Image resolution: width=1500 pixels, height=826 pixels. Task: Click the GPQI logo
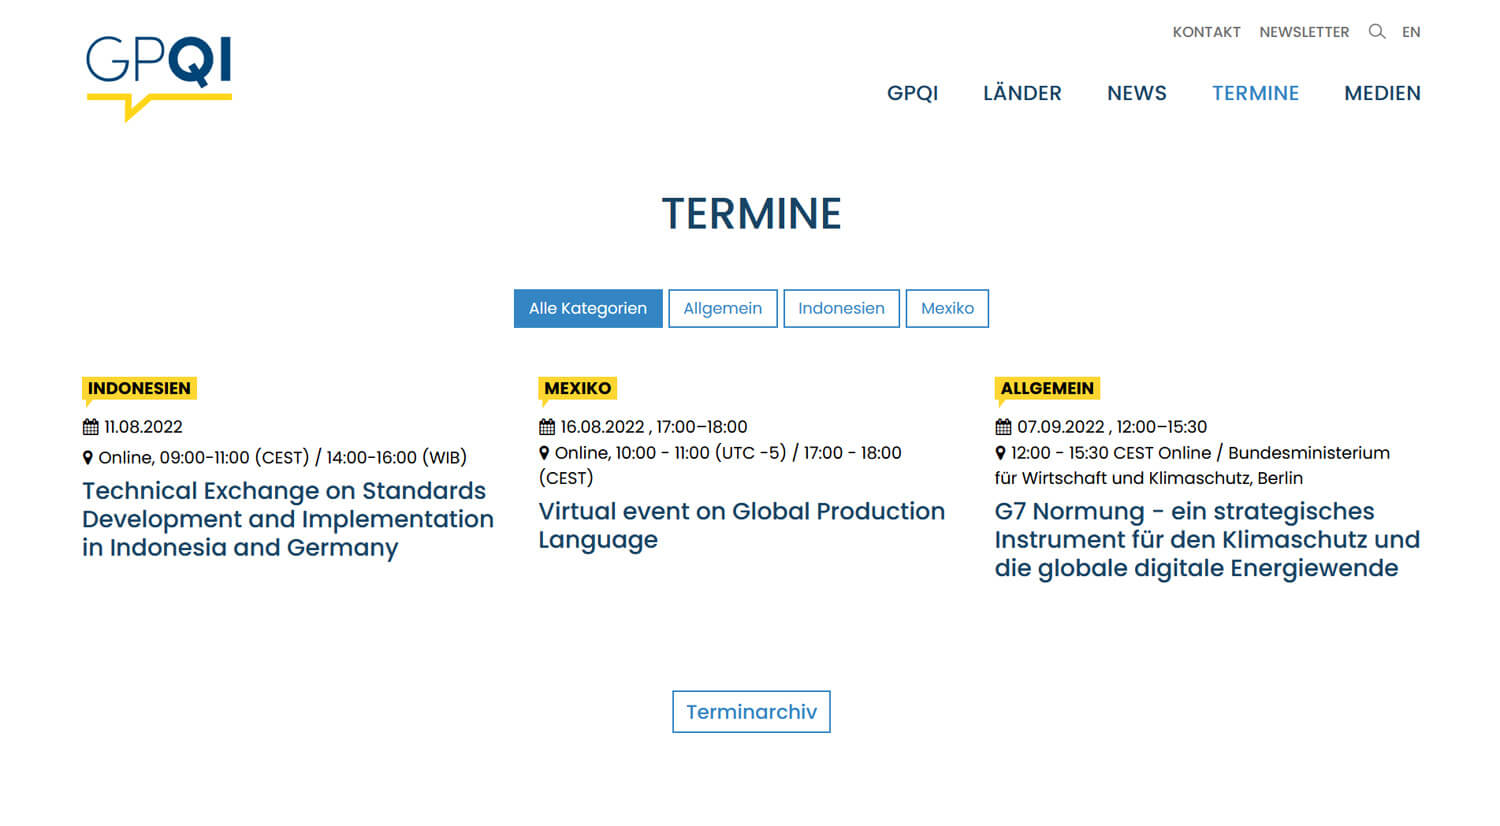[x=159, y=77]
